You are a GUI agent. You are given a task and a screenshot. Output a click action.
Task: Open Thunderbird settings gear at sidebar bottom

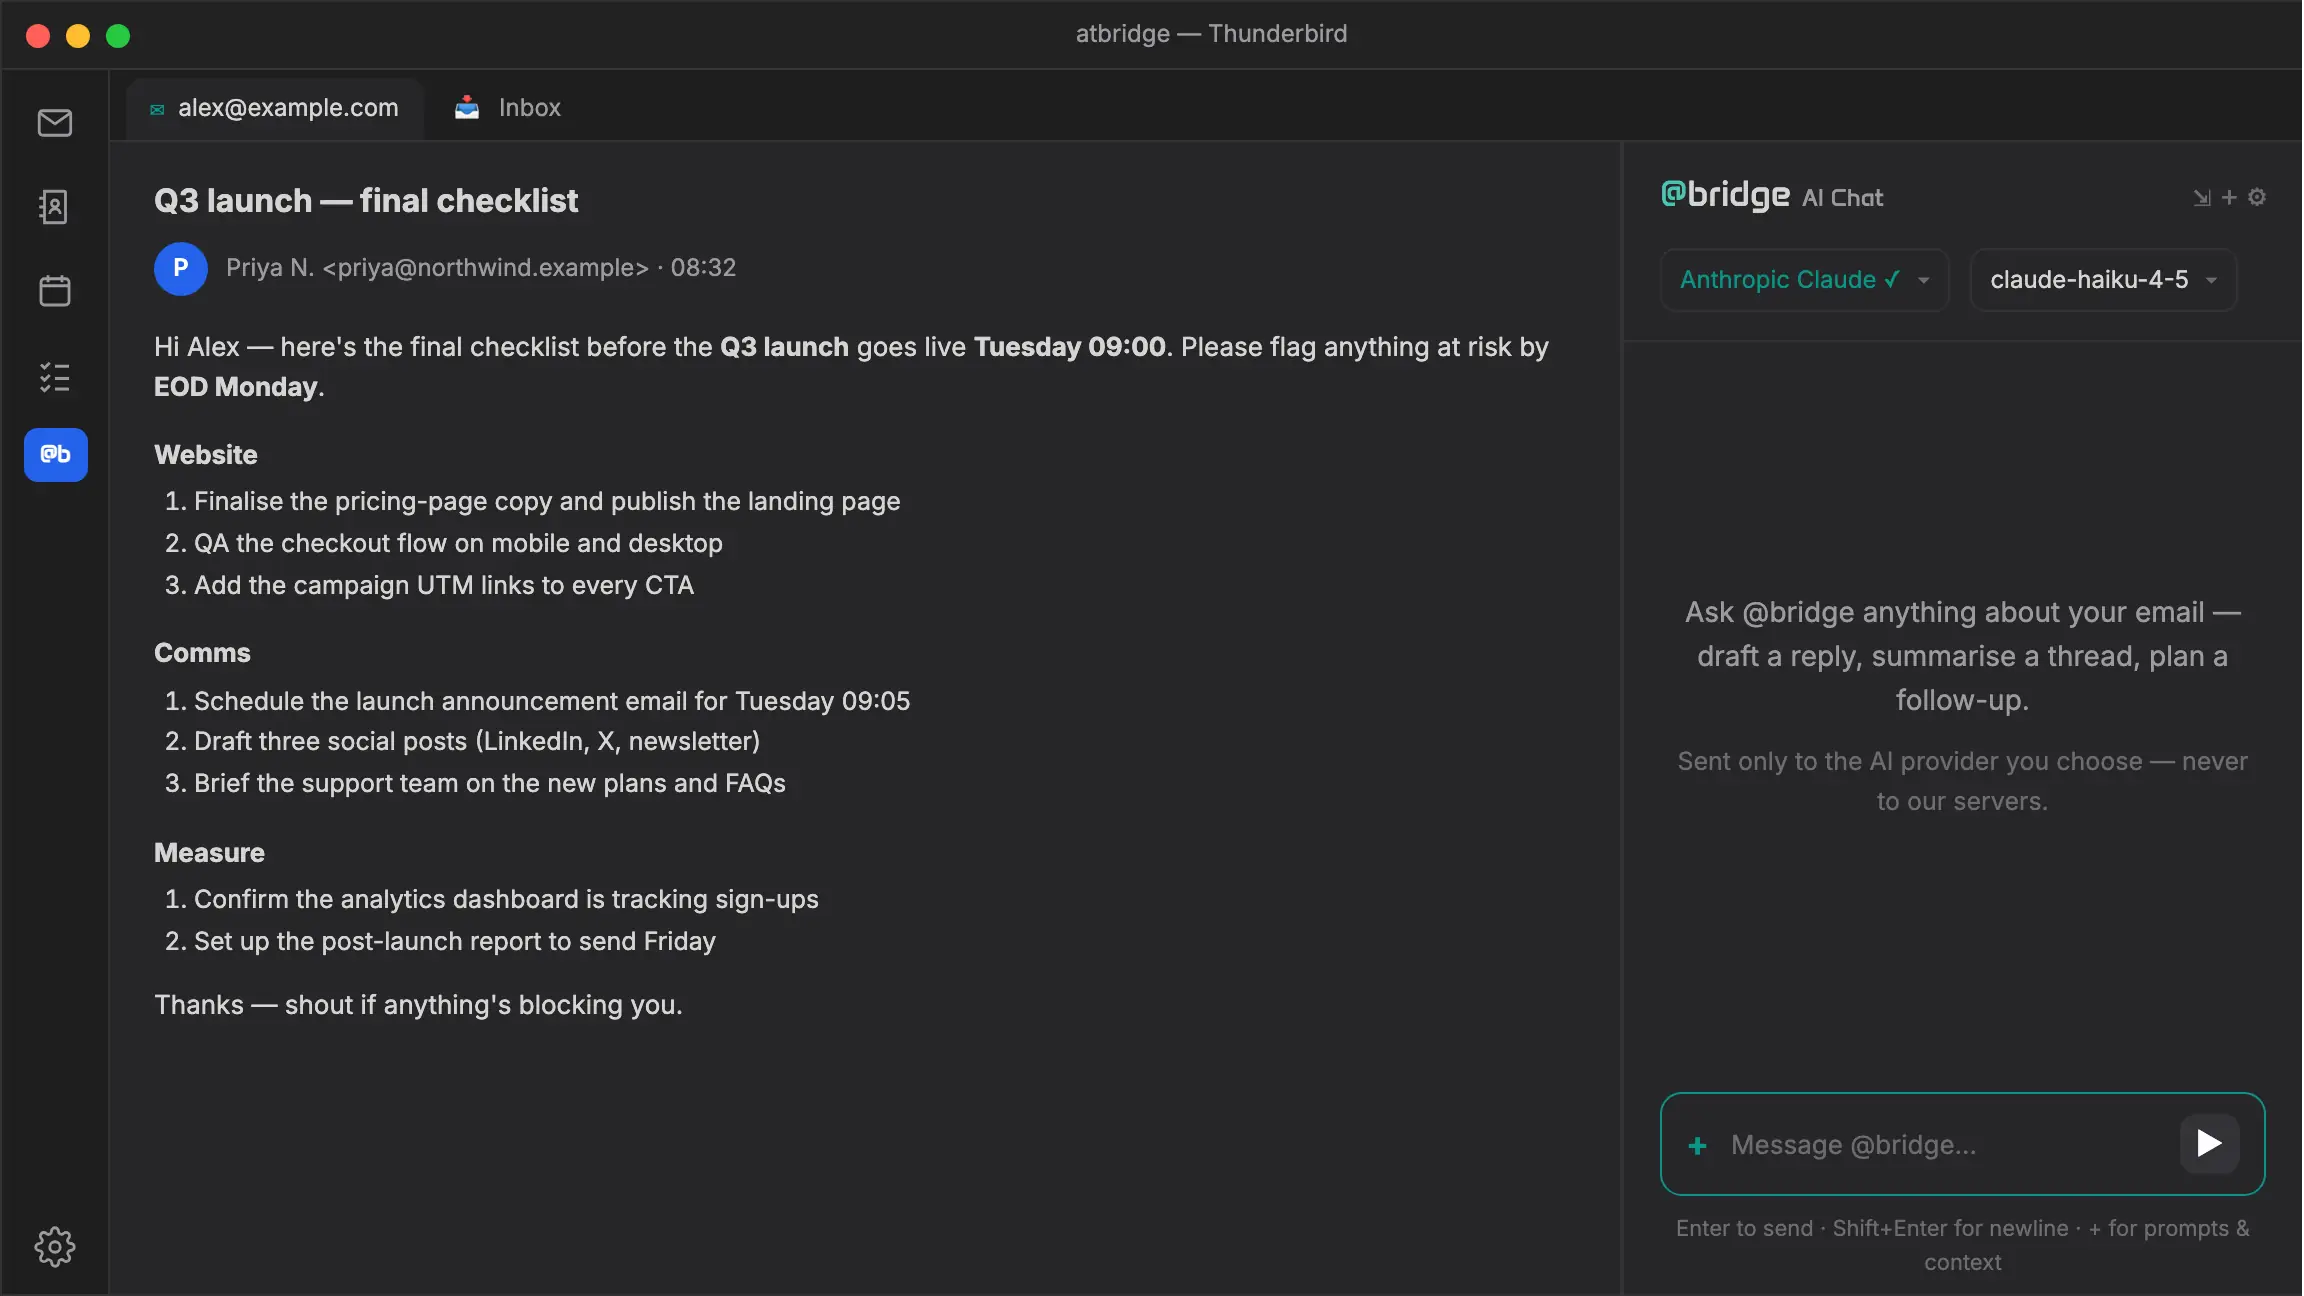pyautogui.click(x=55, y=1246)
